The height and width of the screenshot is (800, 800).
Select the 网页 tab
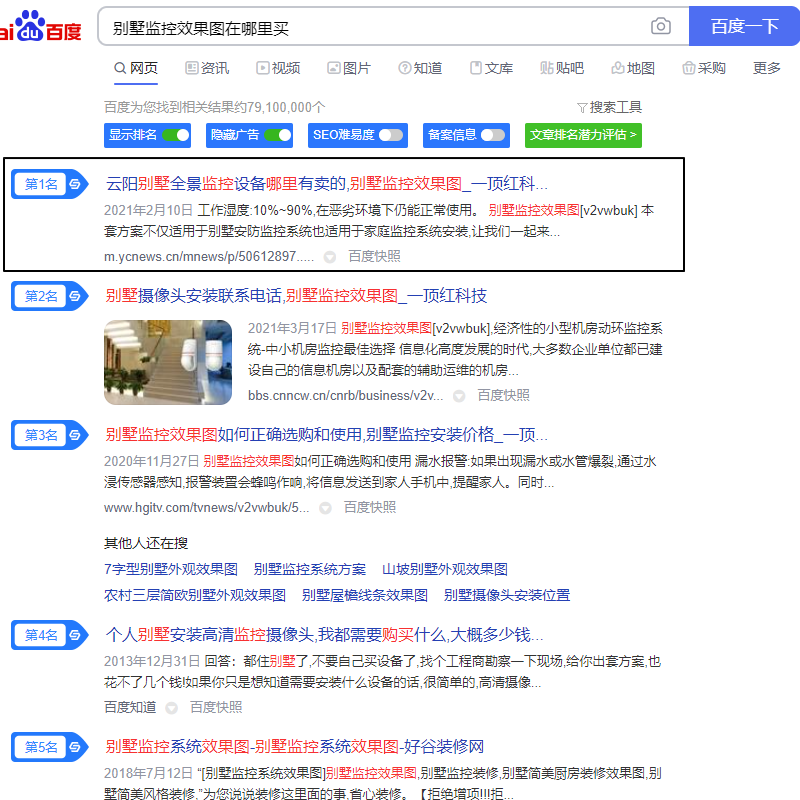136,68
